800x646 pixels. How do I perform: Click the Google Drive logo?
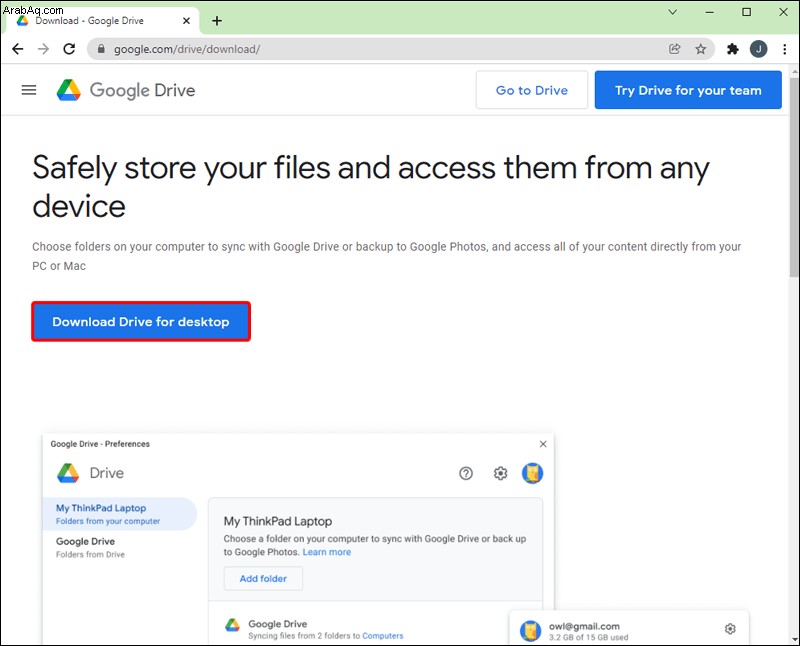pyautogui.click(x=126, y=90)
